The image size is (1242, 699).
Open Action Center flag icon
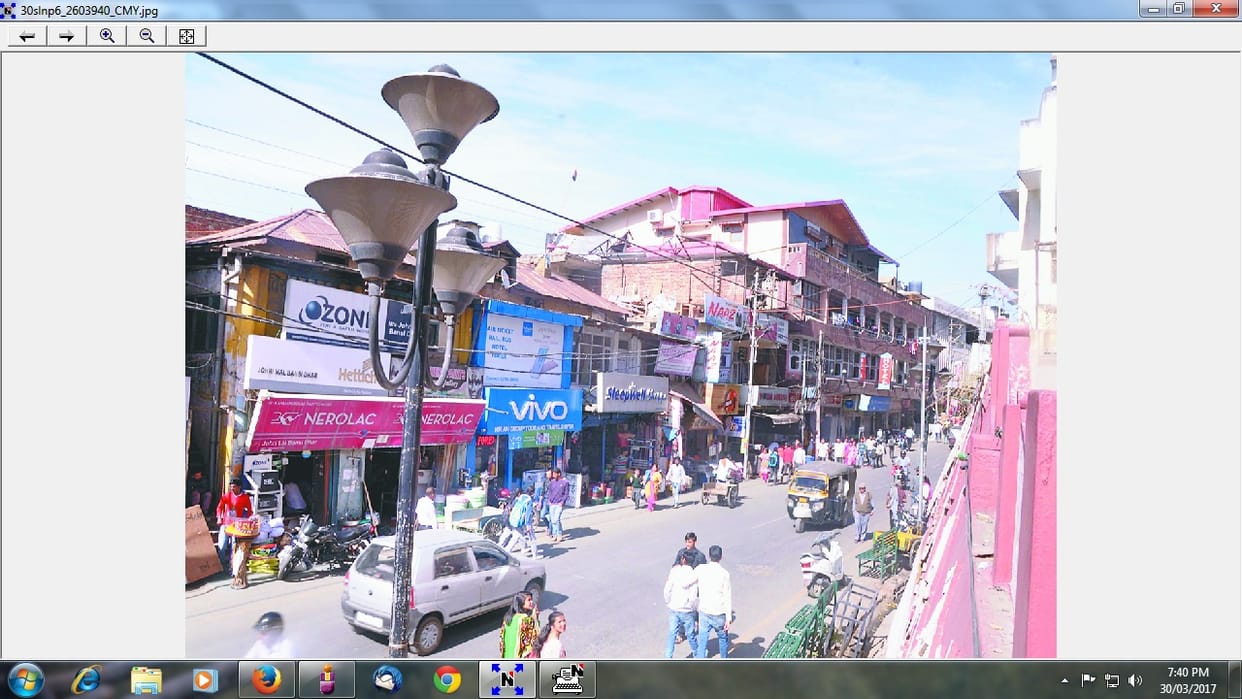click(1088, 680)
